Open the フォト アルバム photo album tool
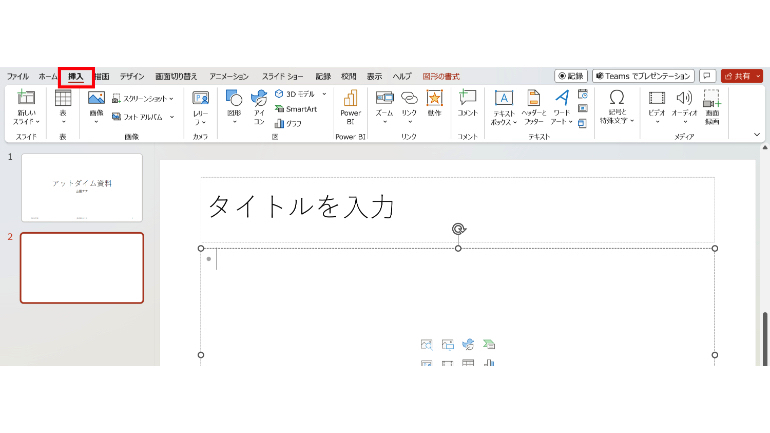This screenshot has width=770, height=433. (x=138, y=117)
